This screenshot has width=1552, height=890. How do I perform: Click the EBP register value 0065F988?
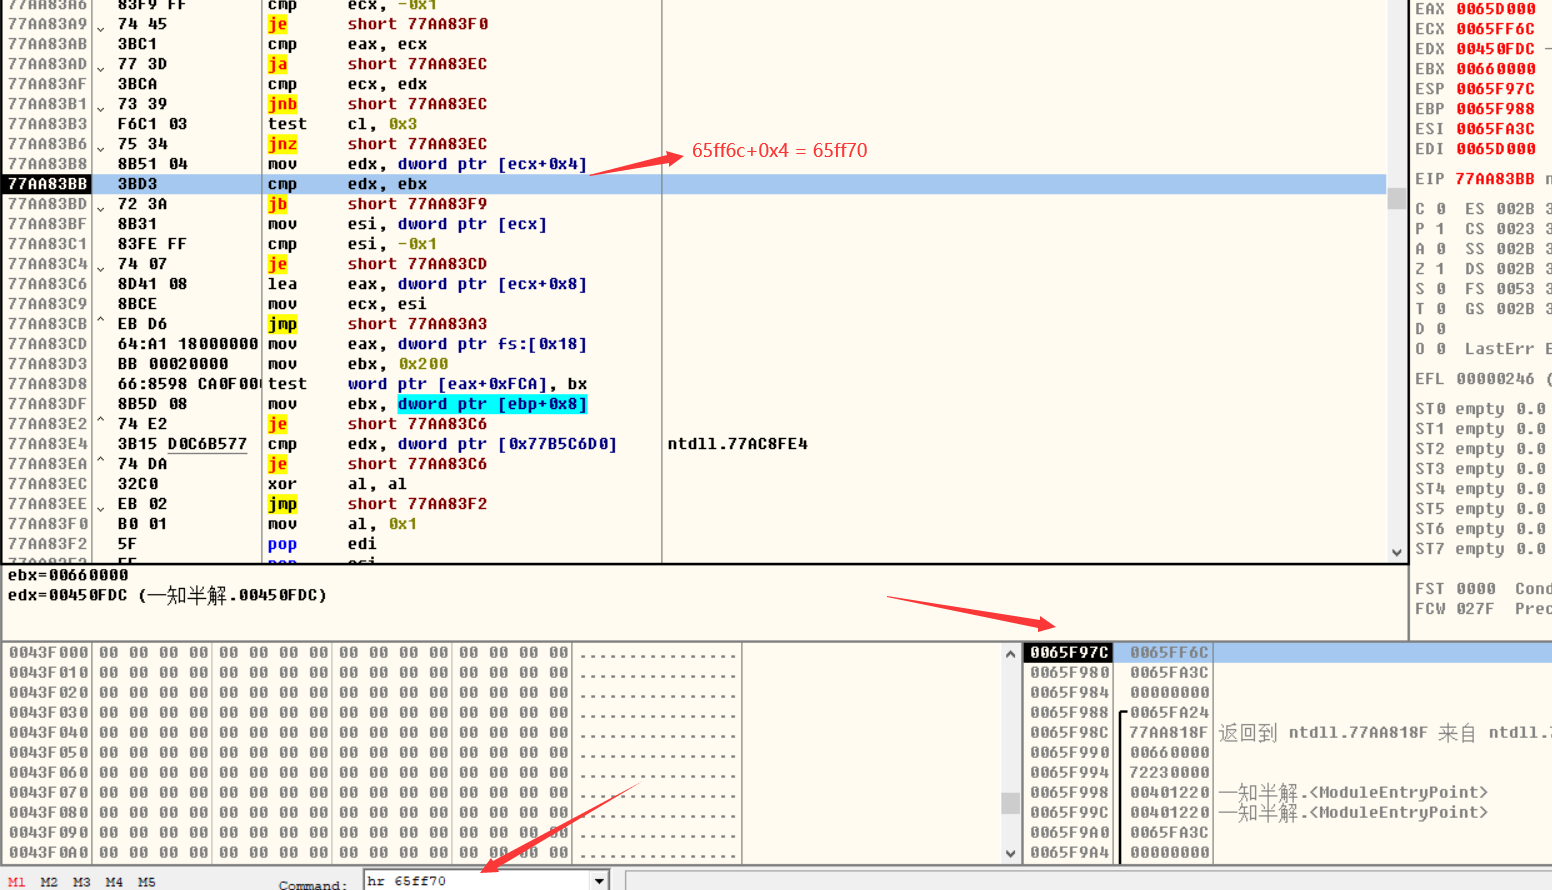1496,109
